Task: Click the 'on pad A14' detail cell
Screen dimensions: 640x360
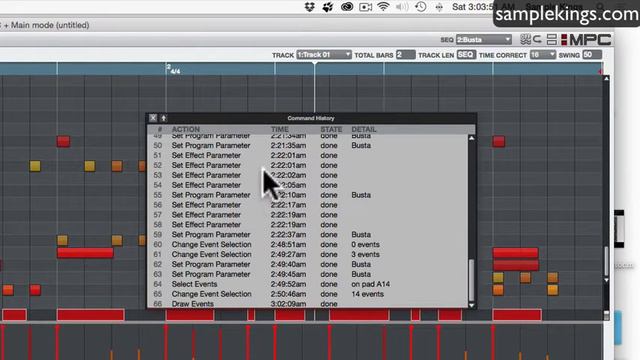Action: tap(371, 284)
